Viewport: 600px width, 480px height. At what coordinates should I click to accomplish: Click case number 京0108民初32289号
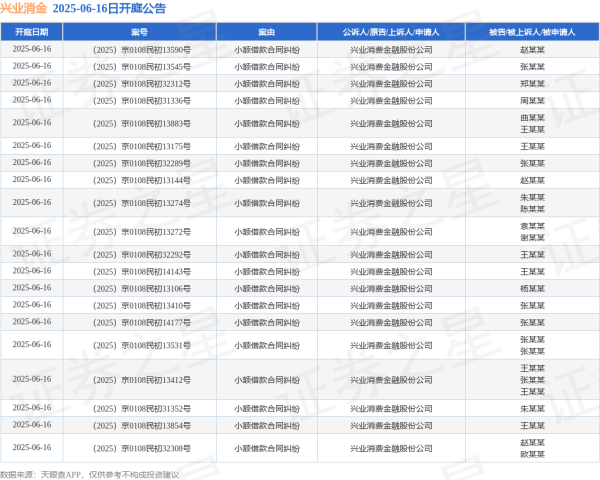156,163
